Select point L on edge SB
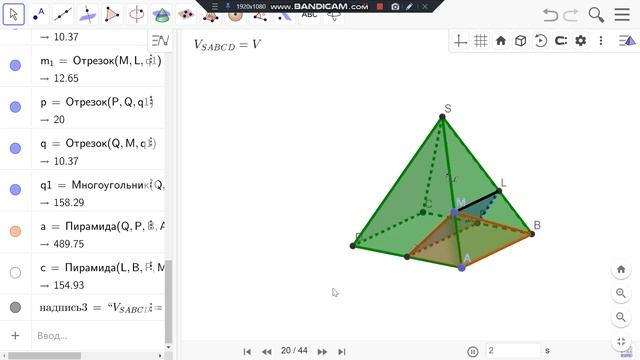The image size is (640, 360). click(x=499, y=191)
